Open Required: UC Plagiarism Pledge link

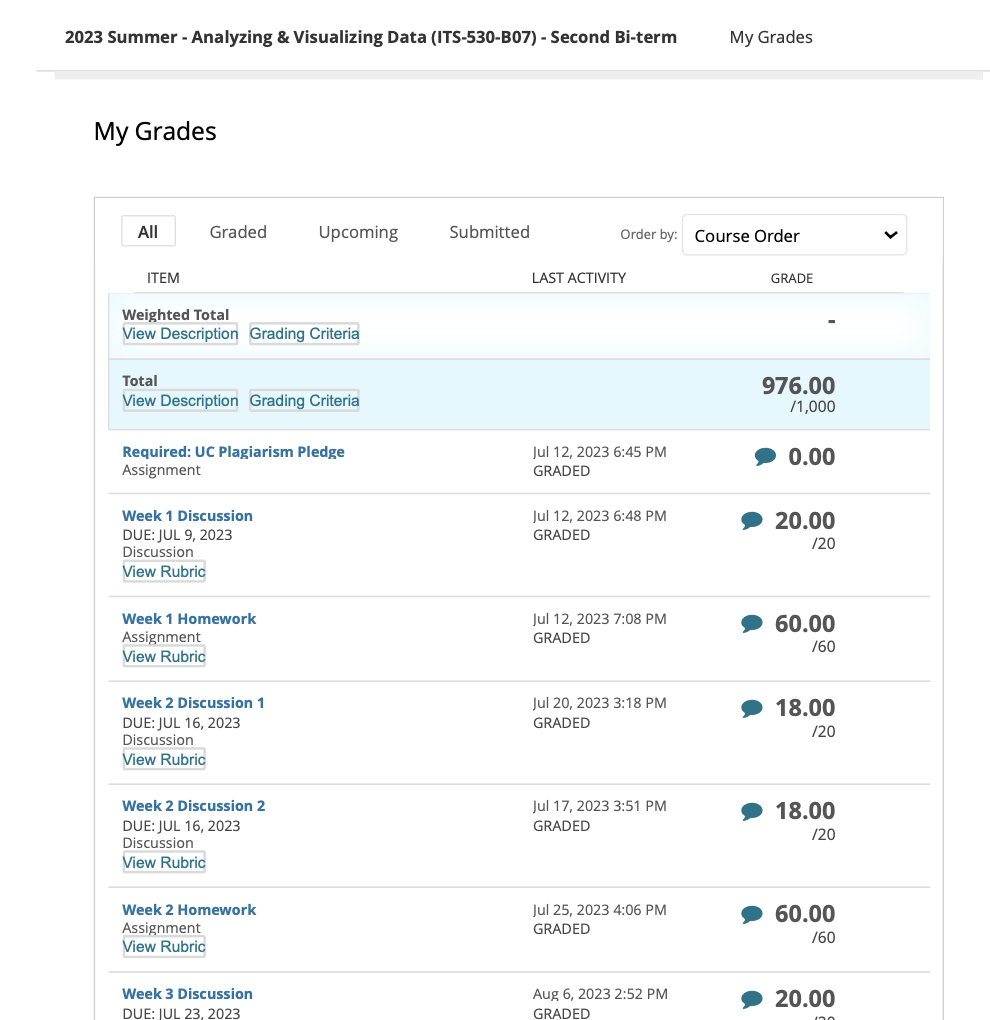233,452
